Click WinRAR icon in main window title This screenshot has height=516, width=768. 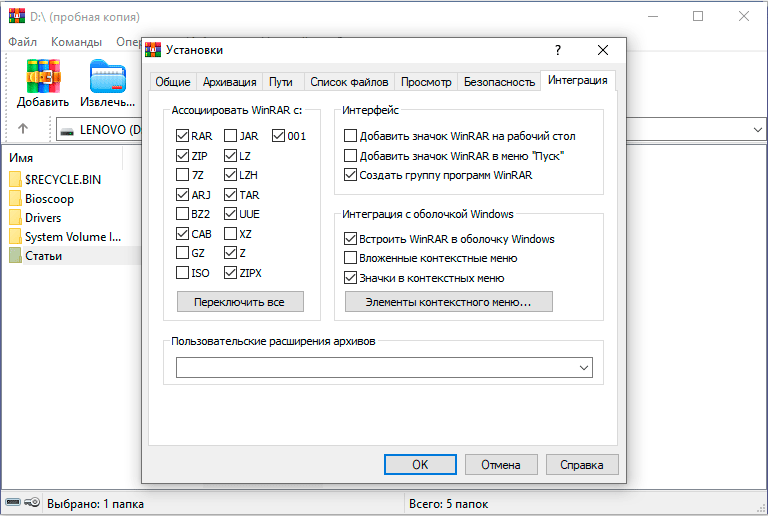click(x=17, y=16)
